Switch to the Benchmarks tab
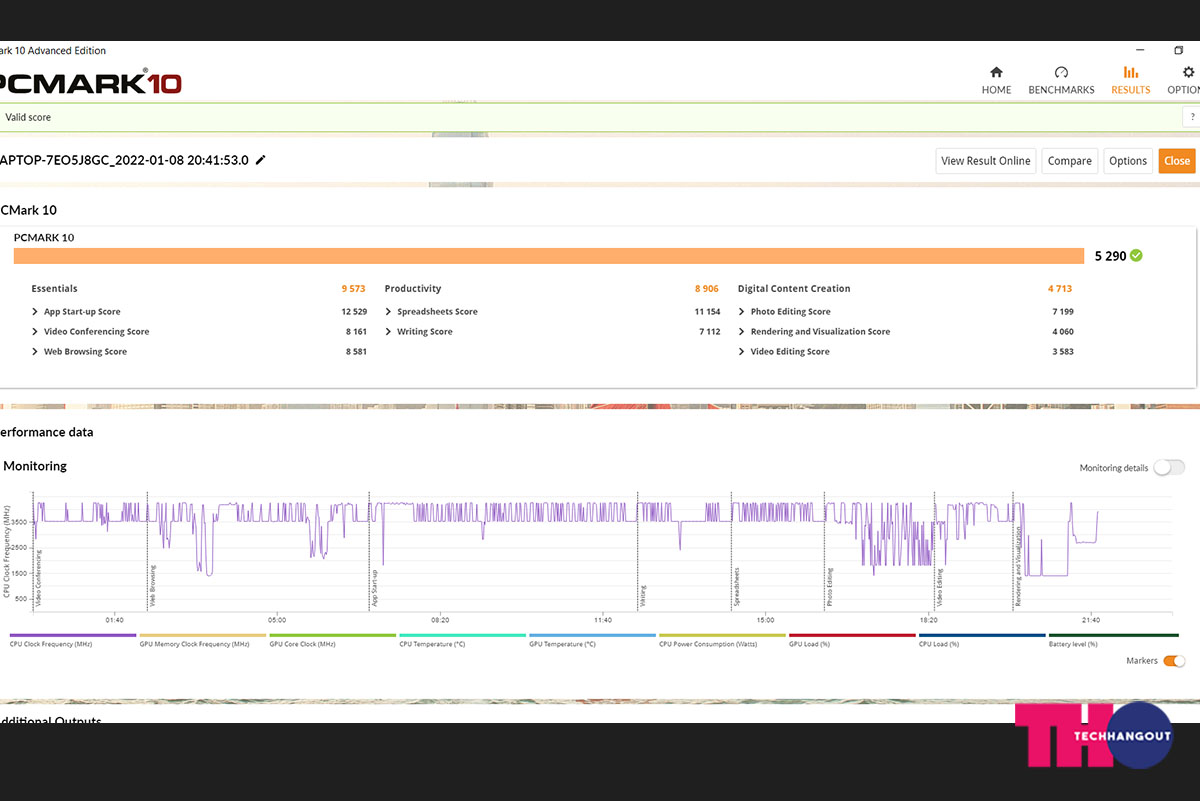 [x=1061, y=80]
